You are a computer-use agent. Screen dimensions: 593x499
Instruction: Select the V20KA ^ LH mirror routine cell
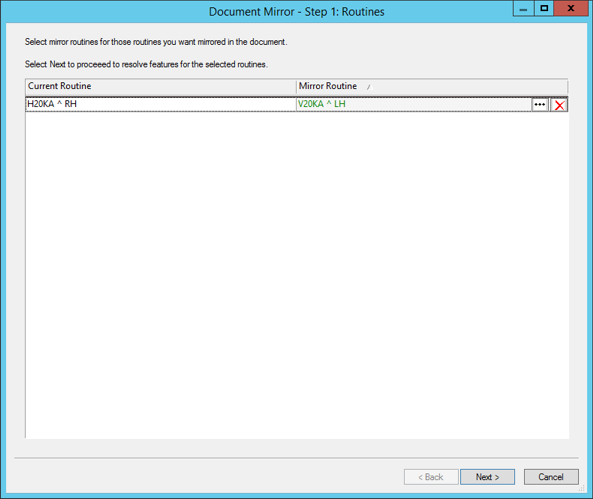click(x=414, y=104)
